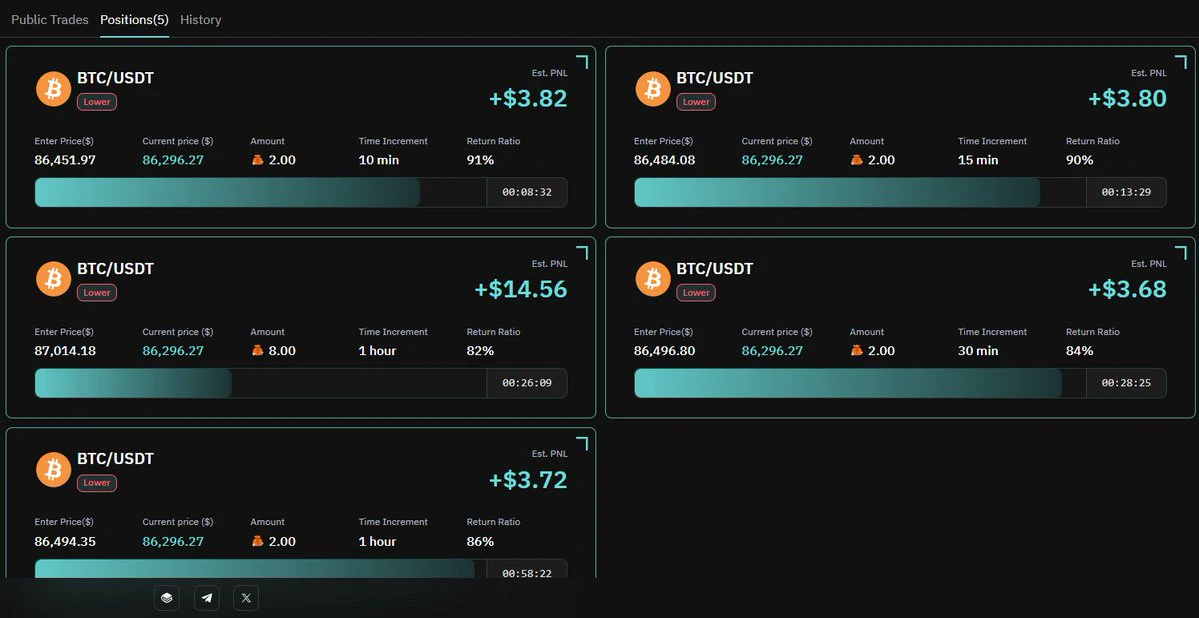Click the 00:08:32 countdown timer
This screenshot has width=1199, height=618.
click(x=527, y=192)
